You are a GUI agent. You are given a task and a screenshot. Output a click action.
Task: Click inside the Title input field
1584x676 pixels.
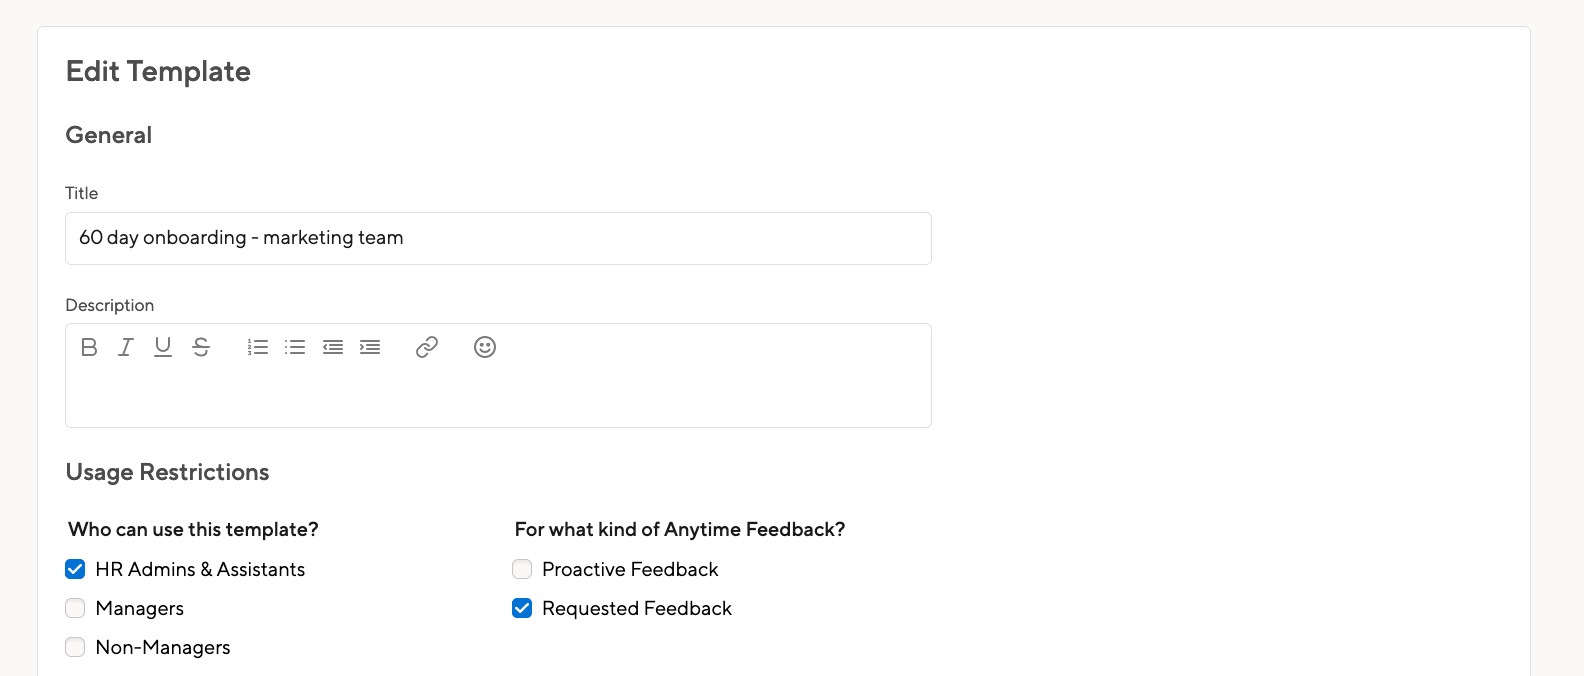point(498,238)
